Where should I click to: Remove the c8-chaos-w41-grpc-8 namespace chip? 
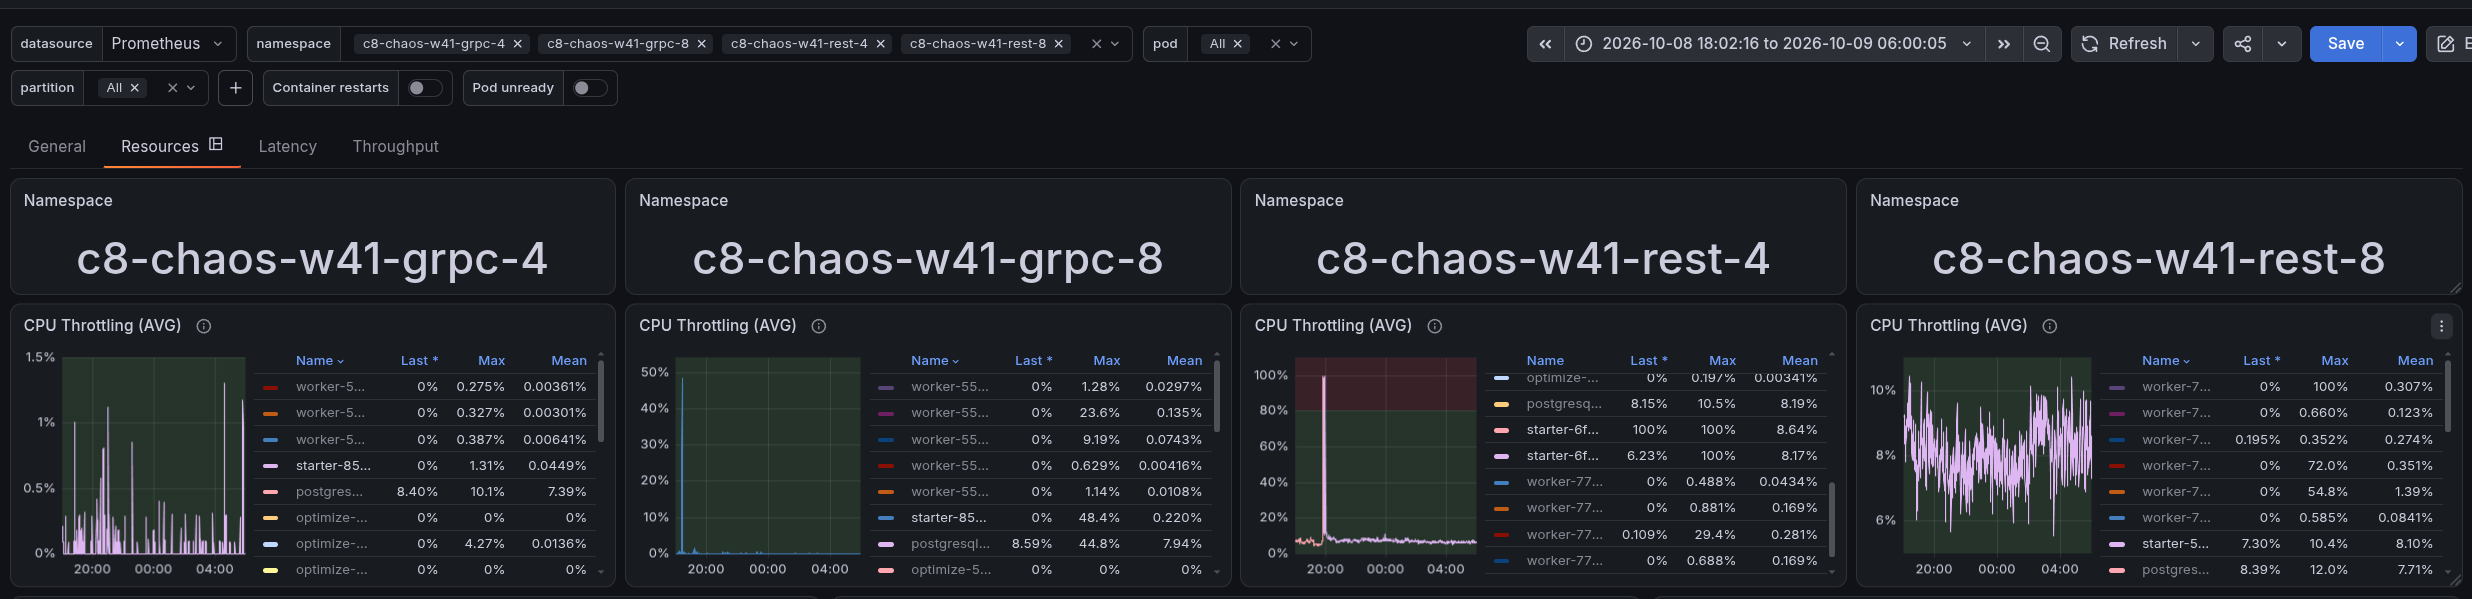tap(702, 44)
